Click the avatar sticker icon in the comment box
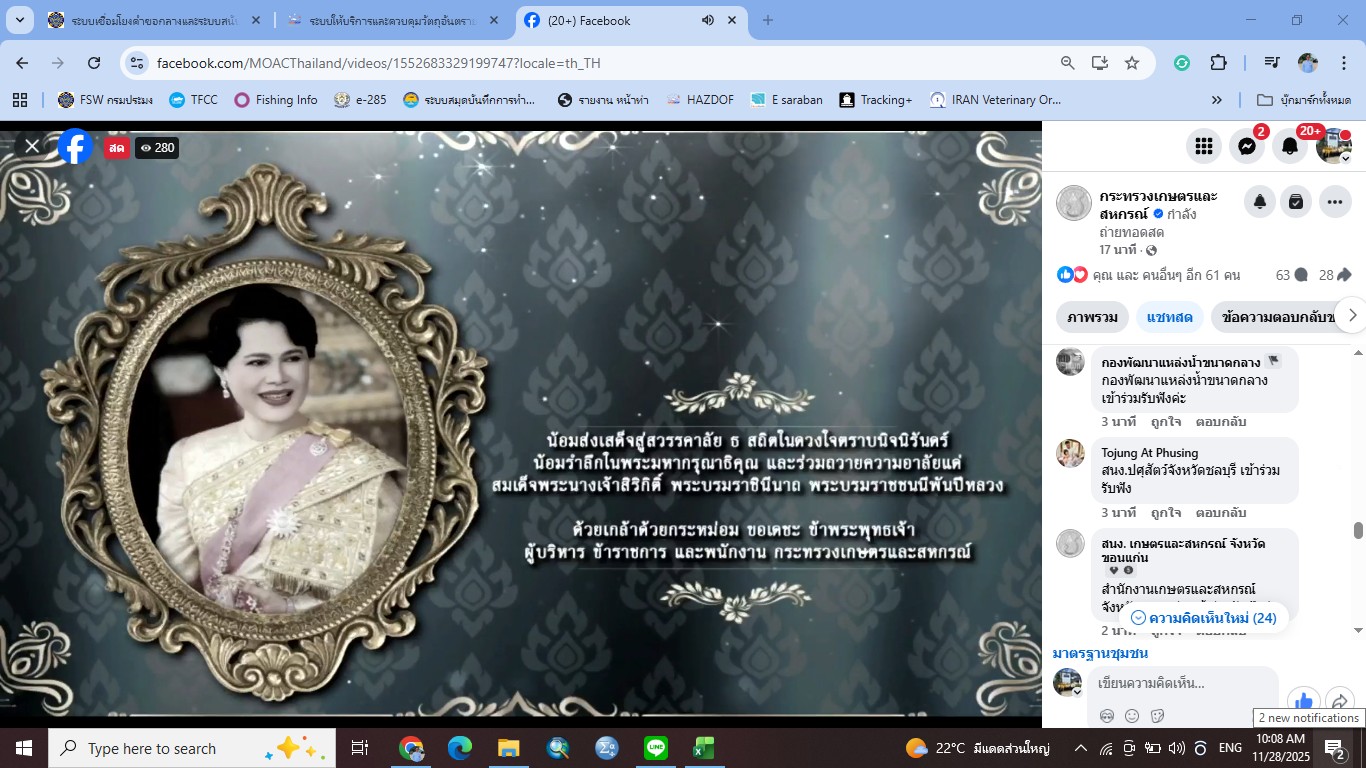 tap(1107, 715)
